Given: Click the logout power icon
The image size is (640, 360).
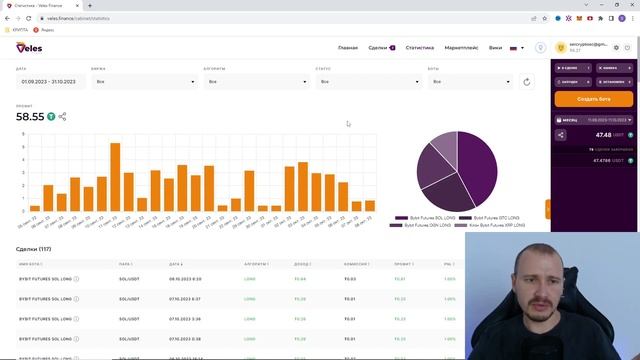Looking at the screenshot, I should (627, 48).
